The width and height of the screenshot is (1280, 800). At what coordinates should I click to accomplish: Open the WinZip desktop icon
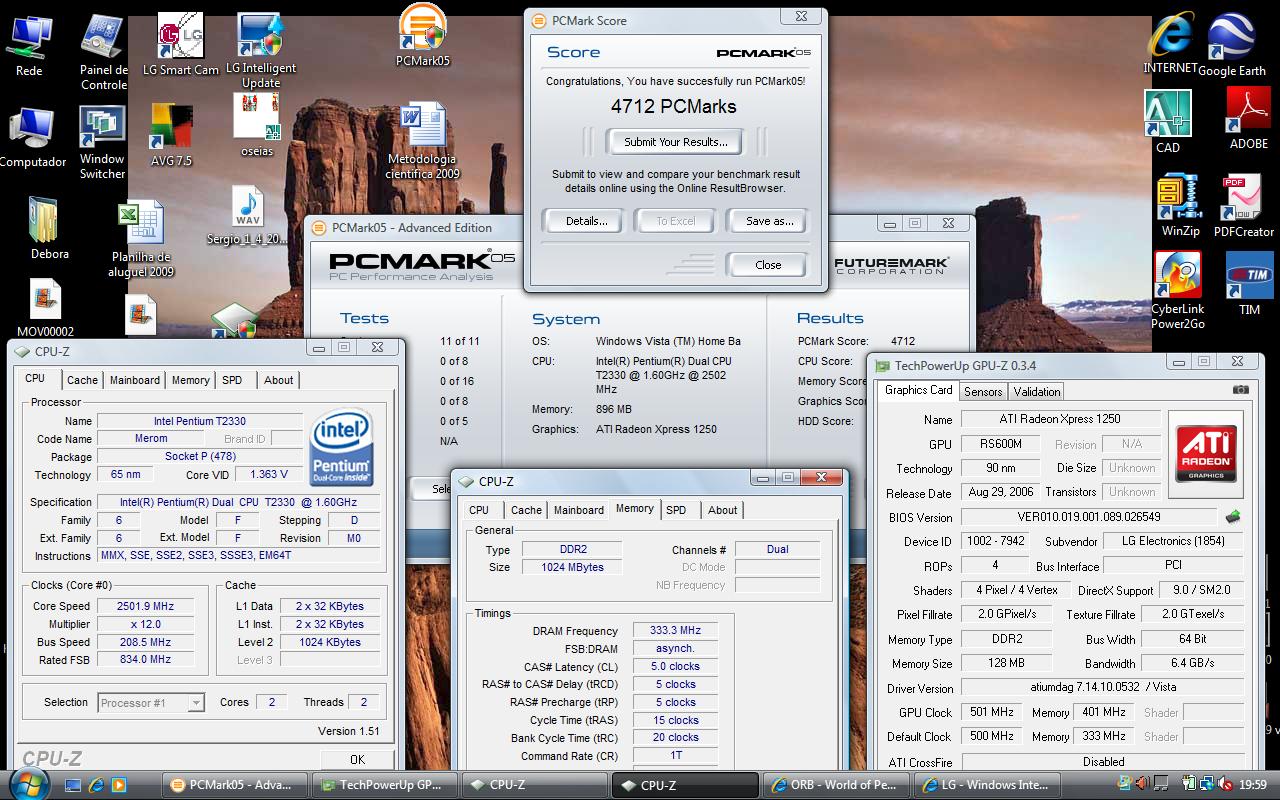coord(1180,206)
